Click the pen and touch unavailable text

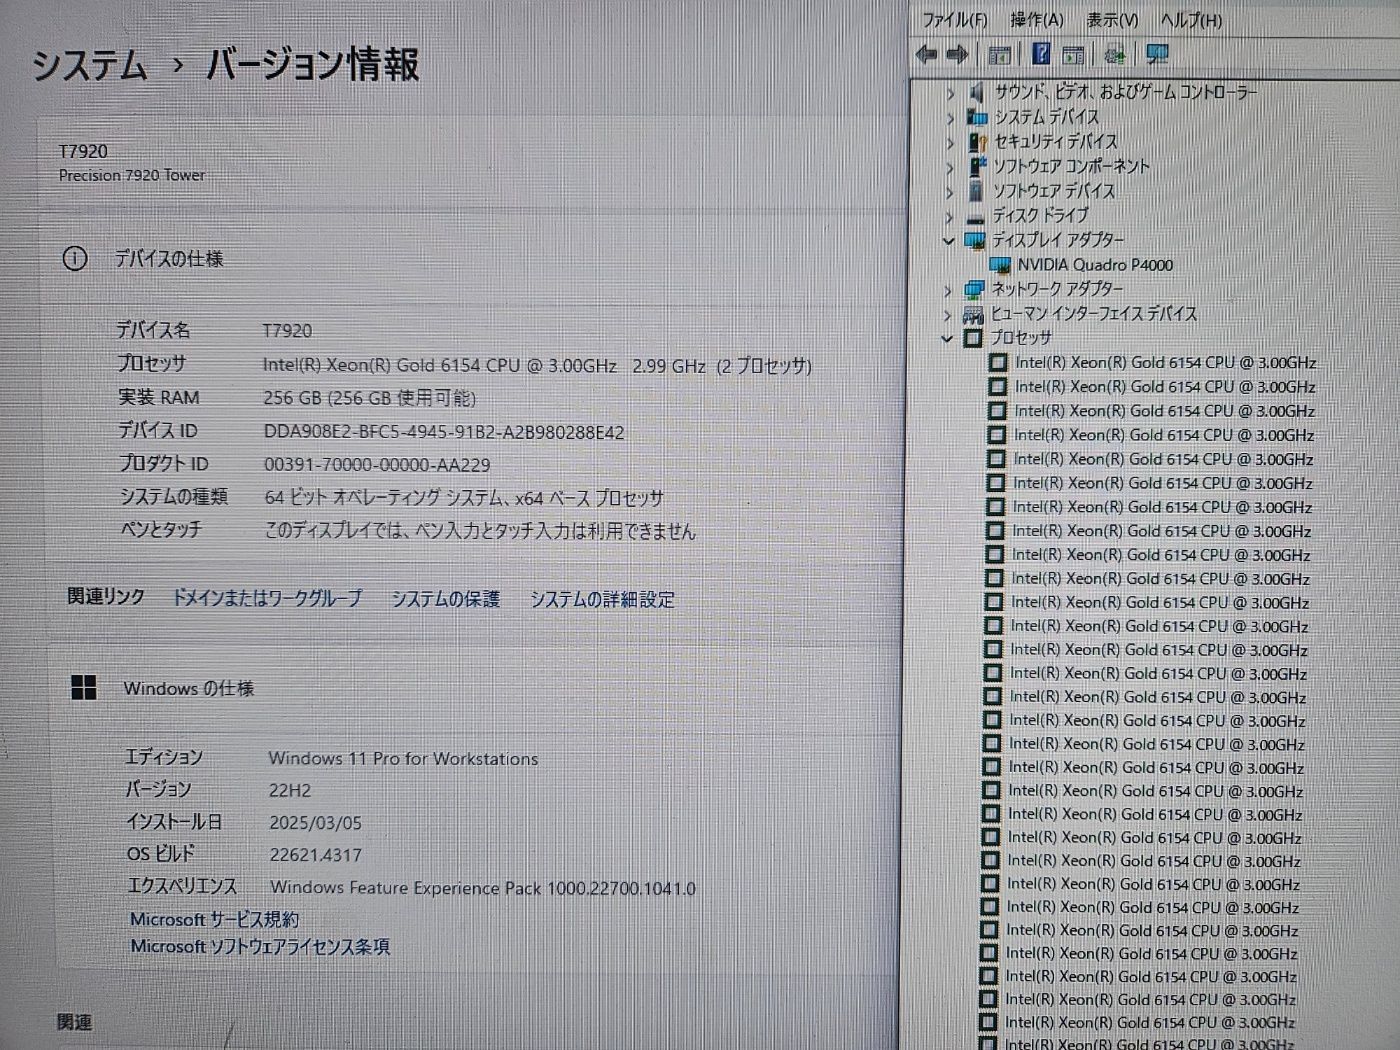pos(480,531)
